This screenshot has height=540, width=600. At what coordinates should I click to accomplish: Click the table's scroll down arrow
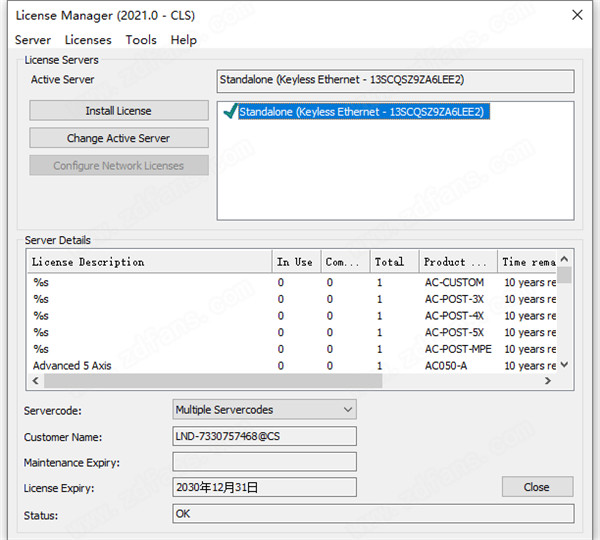click(564, 365)
